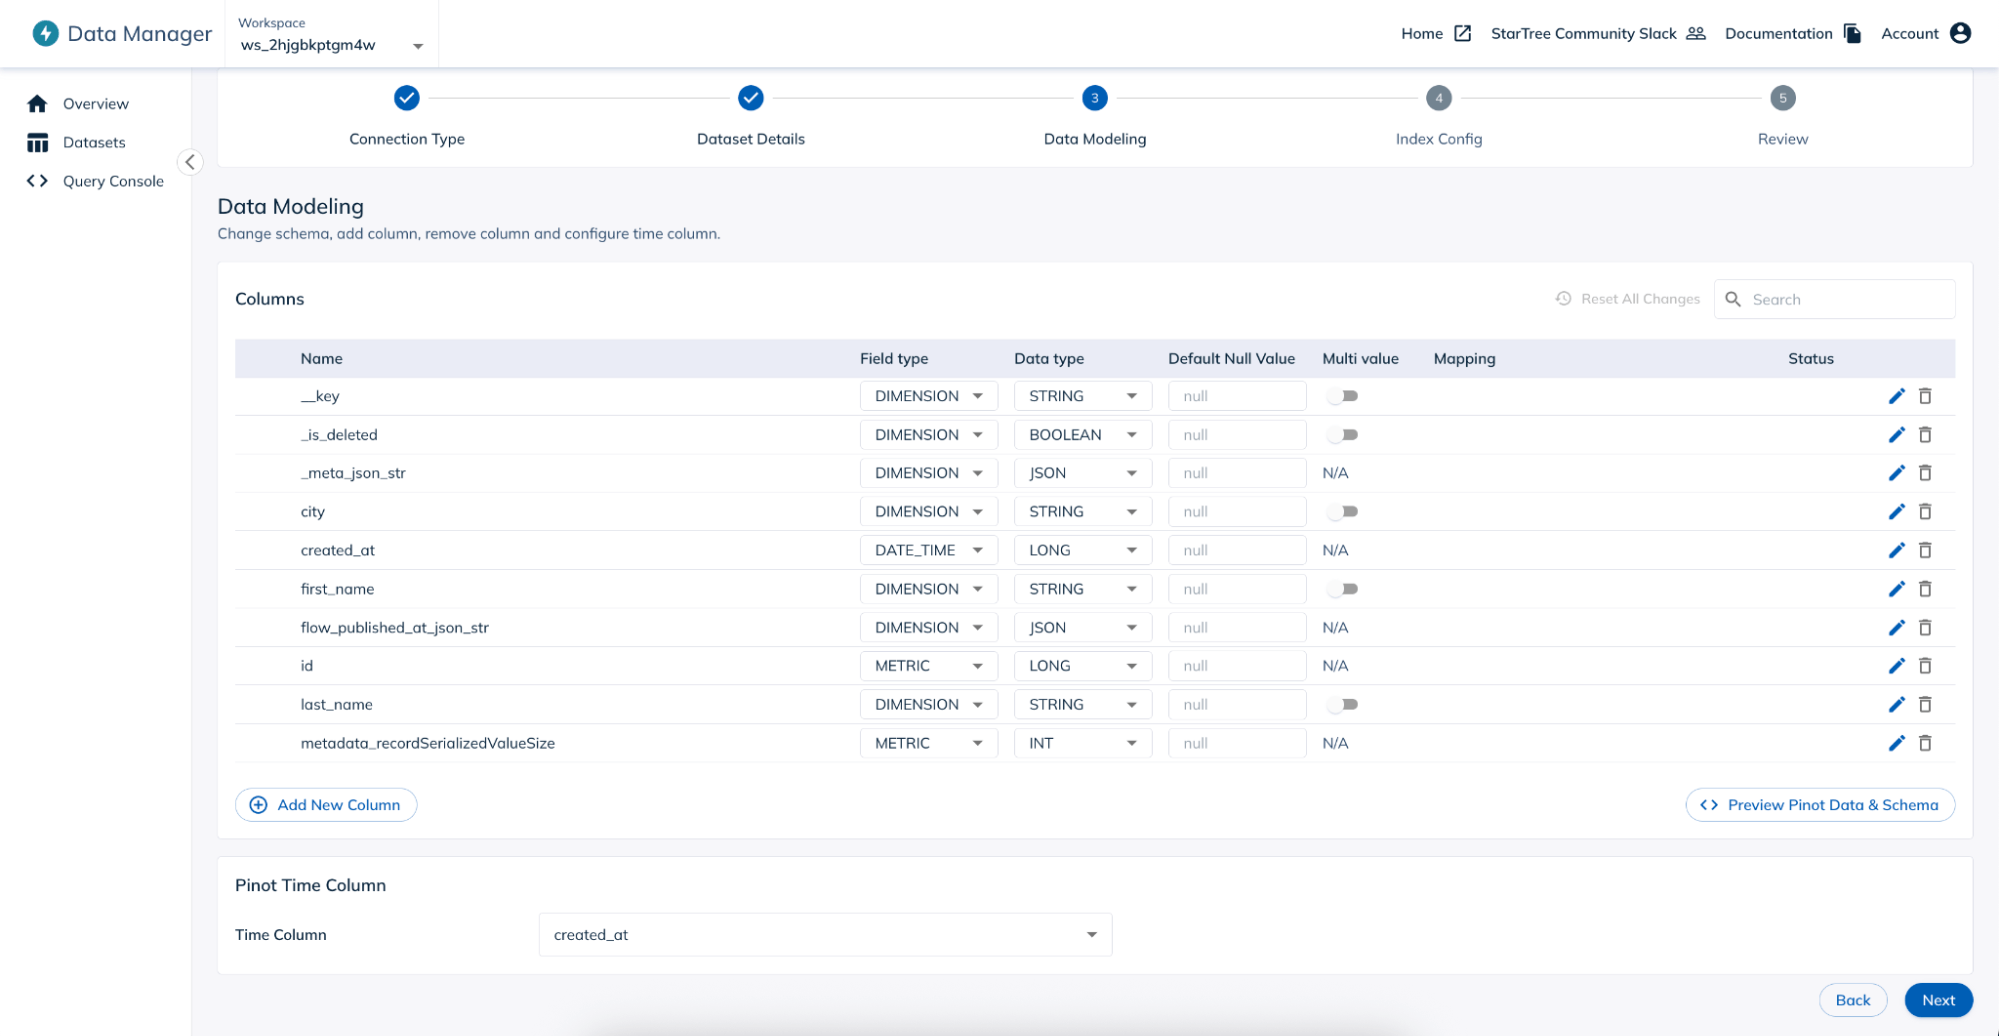Go to Dataset Details step
Viewport: 1999px width, 1036px height.
751,117
